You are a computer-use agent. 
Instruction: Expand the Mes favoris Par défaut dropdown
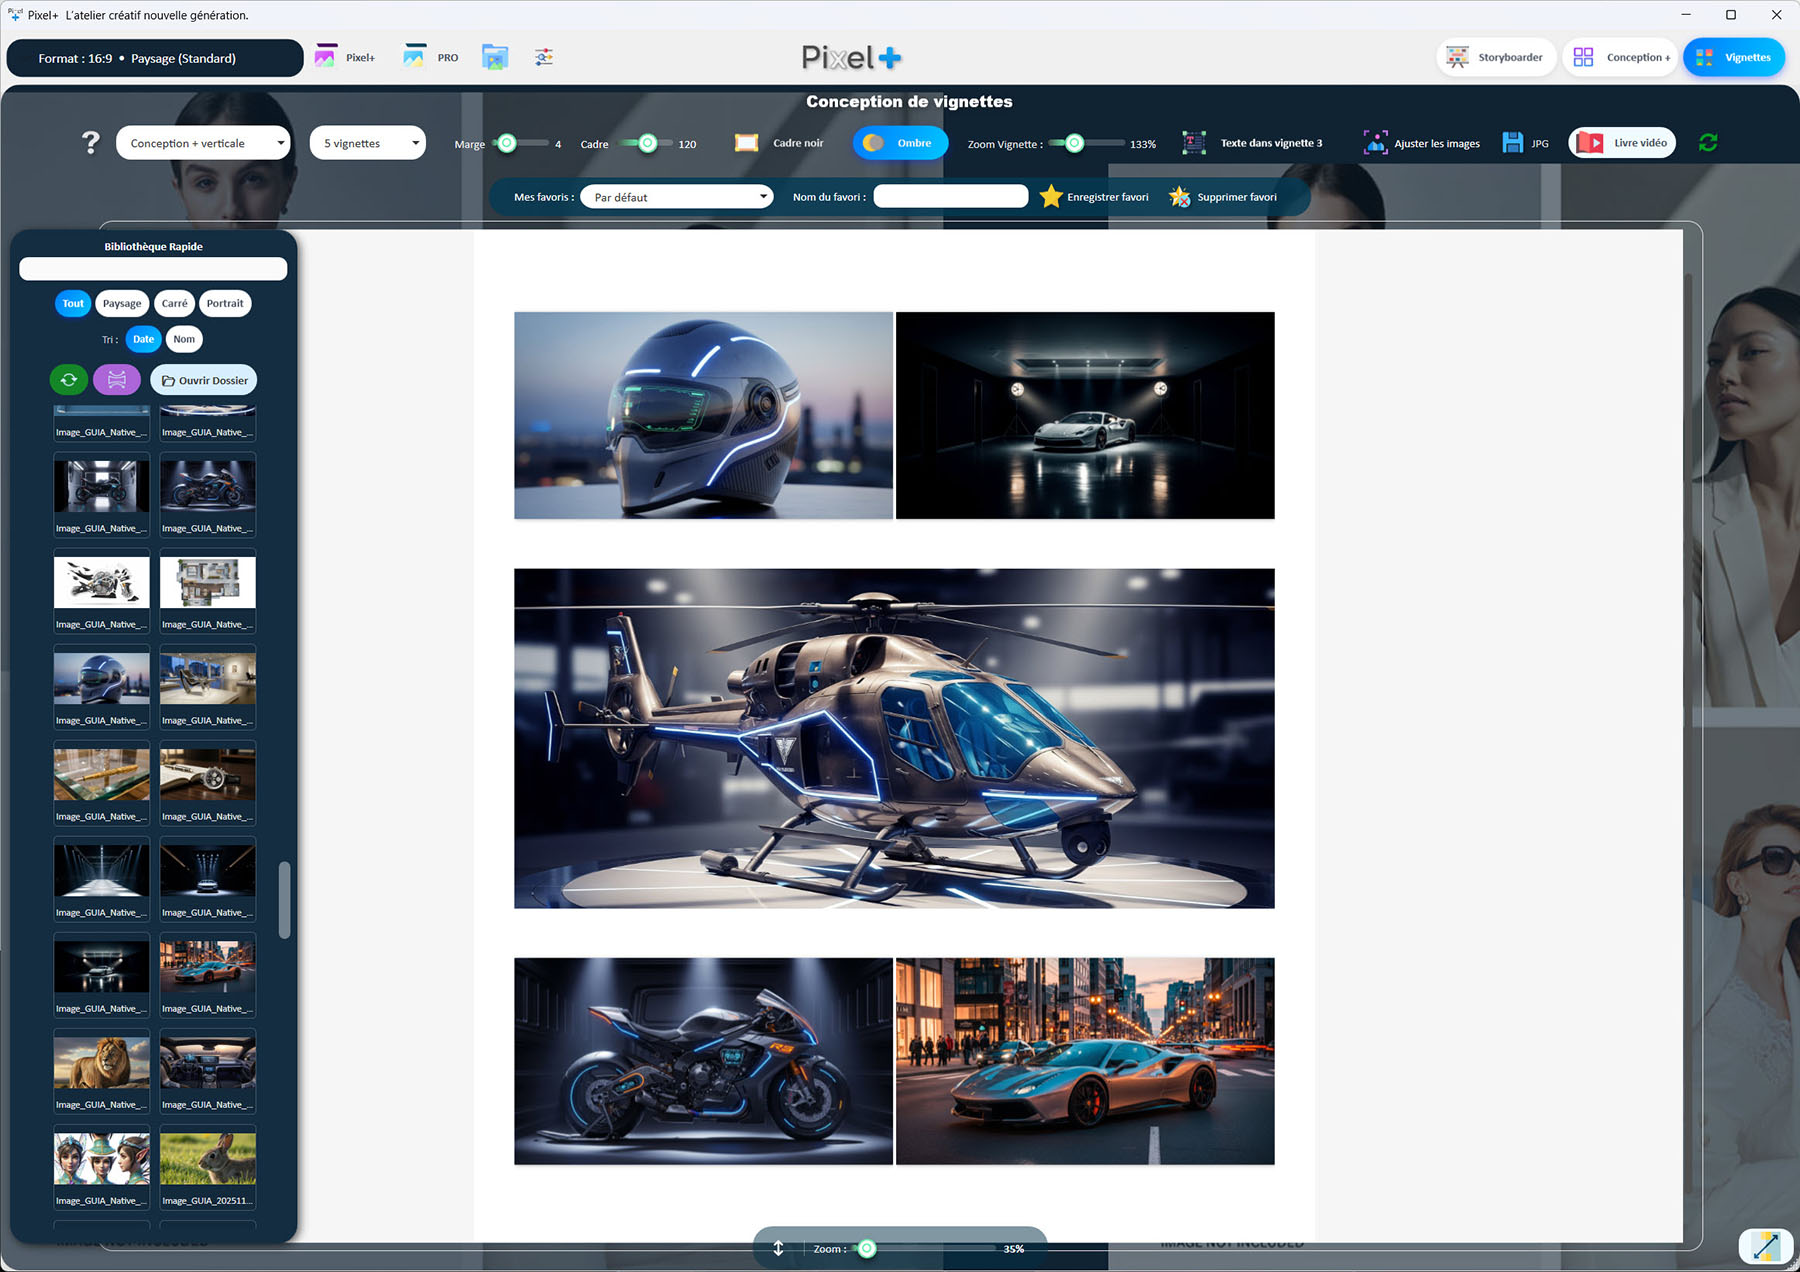click(x=677, y=197)
